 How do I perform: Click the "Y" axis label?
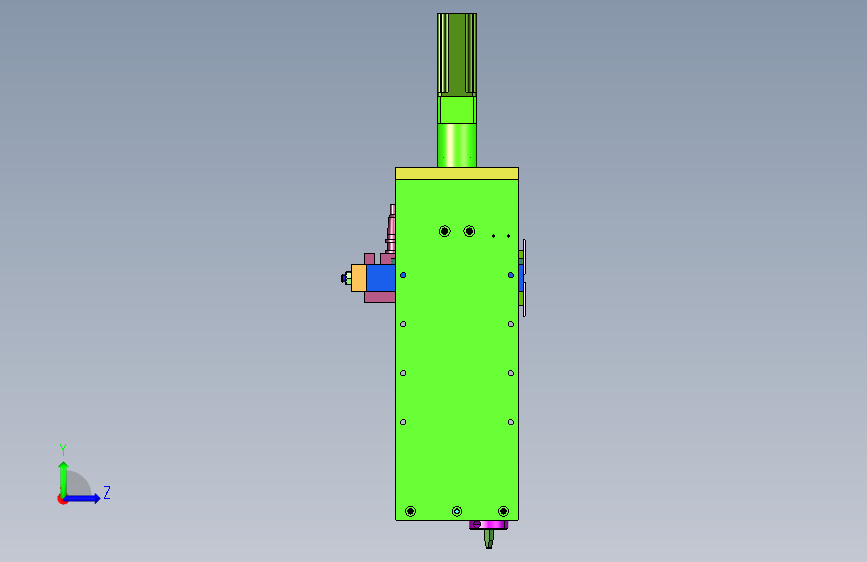tap(63, 449)
